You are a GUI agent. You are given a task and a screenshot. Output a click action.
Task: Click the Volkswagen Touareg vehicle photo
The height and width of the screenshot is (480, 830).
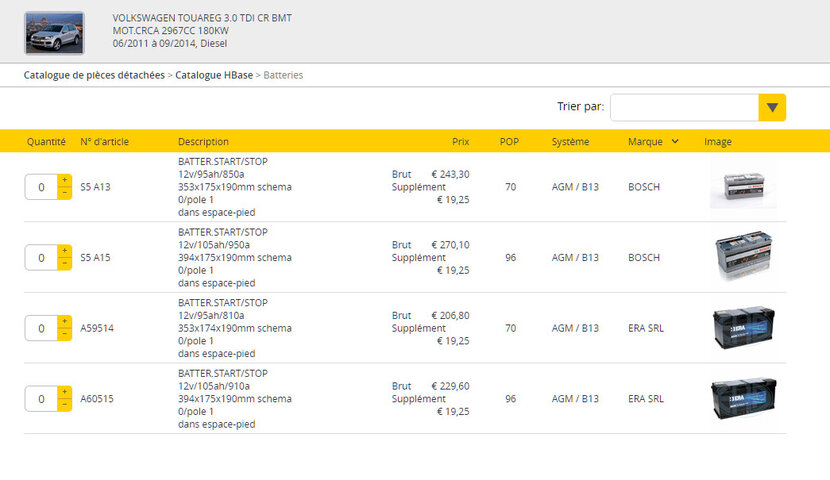point(54,32)
